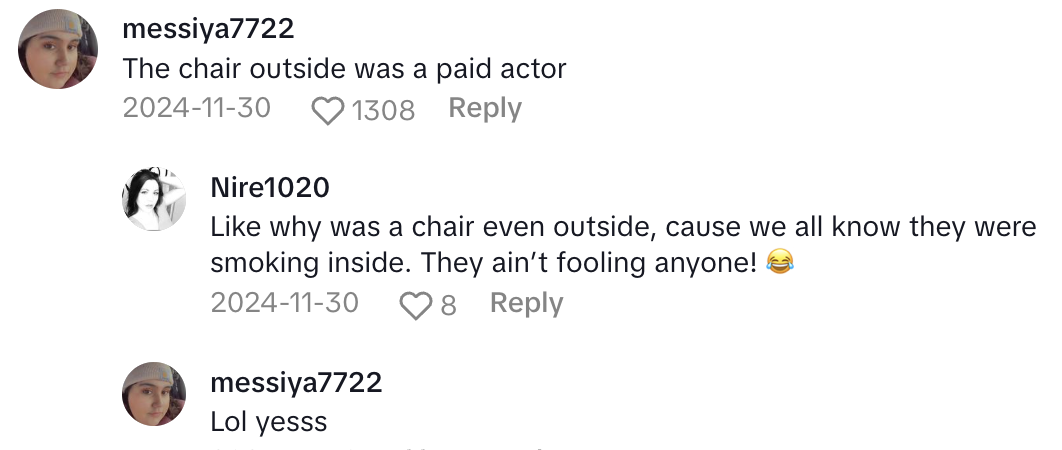Open the messiya7722 username on the top comment

(208, 29)
